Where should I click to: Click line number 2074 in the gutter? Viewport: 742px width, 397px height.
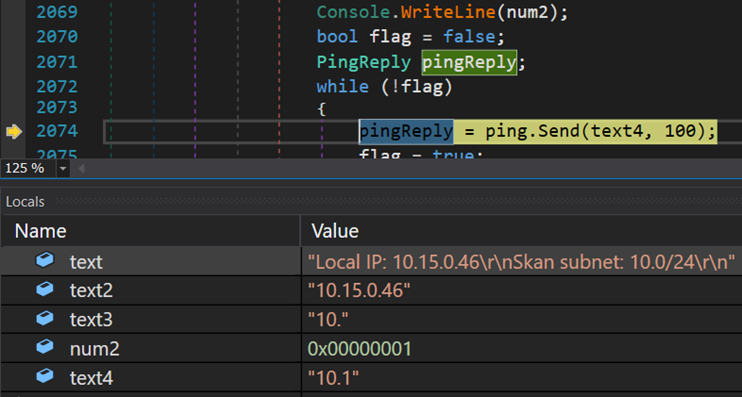pyautogui.click(x=57, y=131)
